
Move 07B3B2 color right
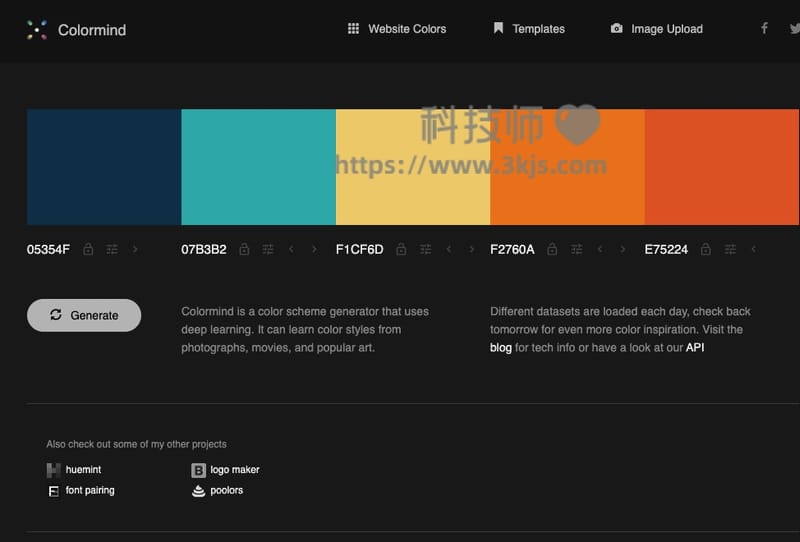pyautogui.click(x=314, y=249)
